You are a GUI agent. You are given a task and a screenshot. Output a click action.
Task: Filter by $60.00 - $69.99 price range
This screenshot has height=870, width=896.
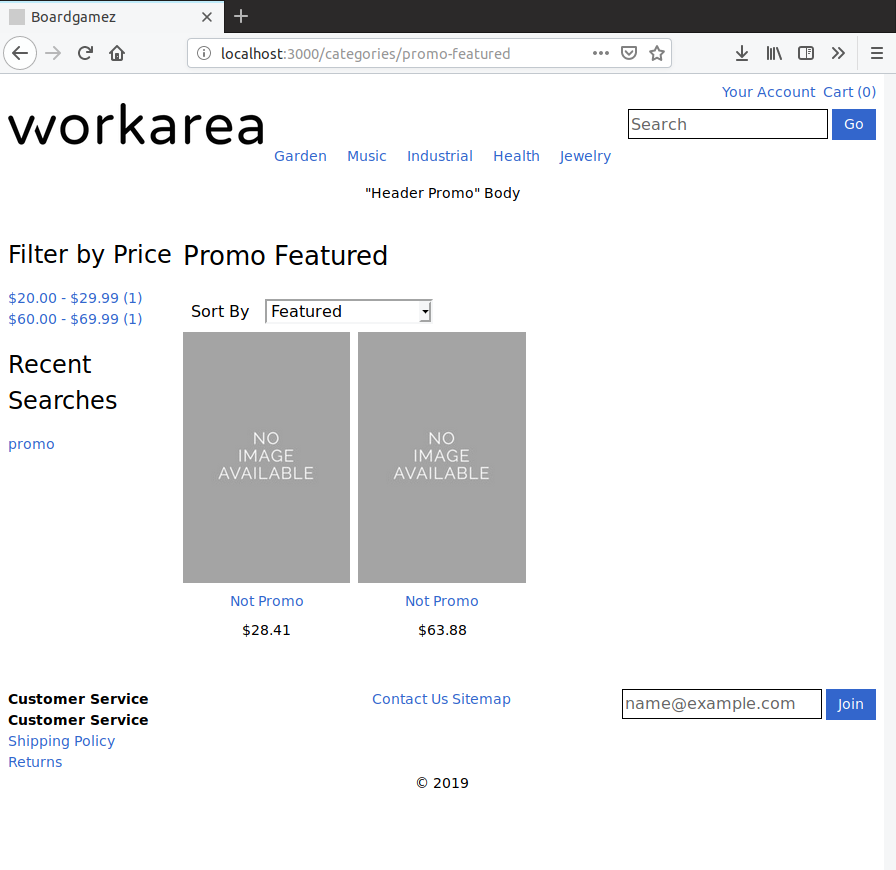tap(75, 319)
